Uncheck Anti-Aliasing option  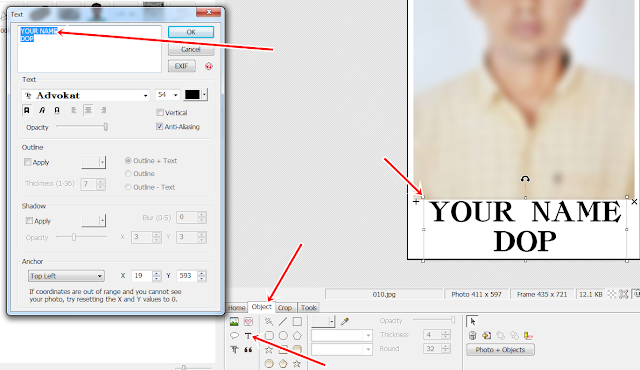(x=160, y=126)
